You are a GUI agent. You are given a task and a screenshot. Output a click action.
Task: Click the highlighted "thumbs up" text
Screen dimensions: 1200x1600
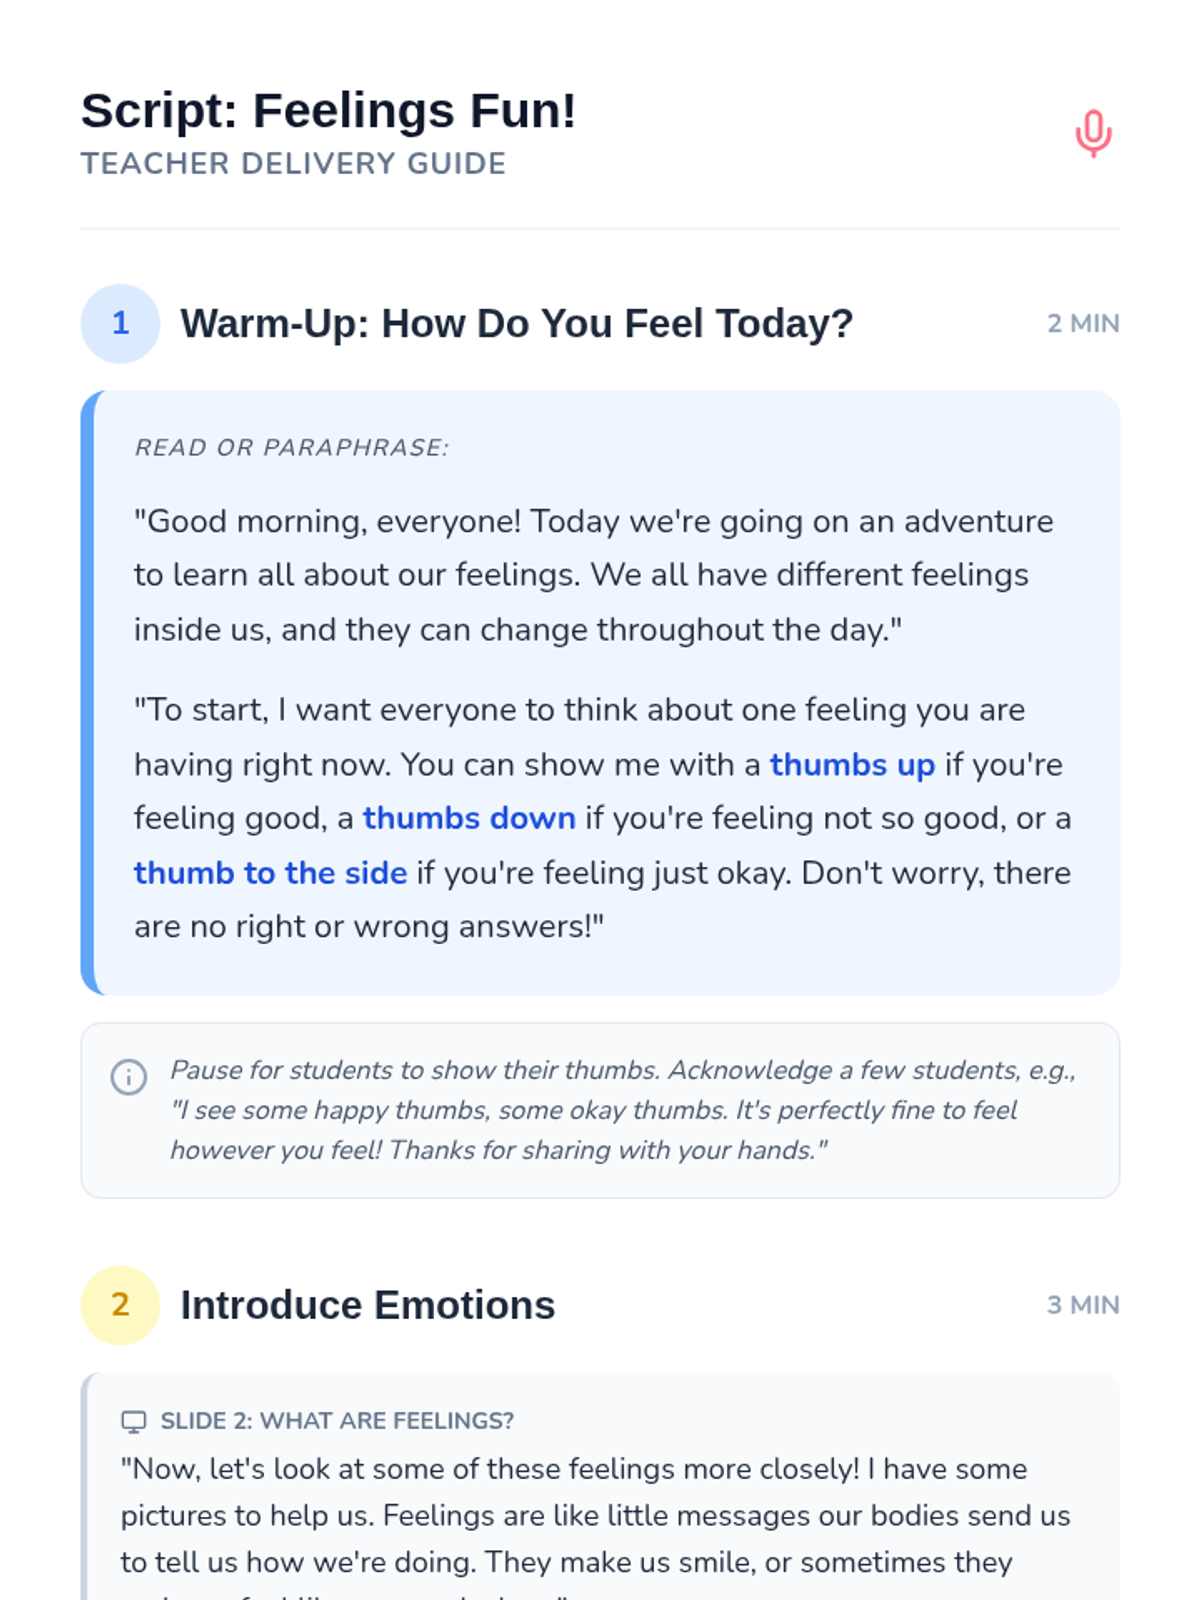[852, 764]
